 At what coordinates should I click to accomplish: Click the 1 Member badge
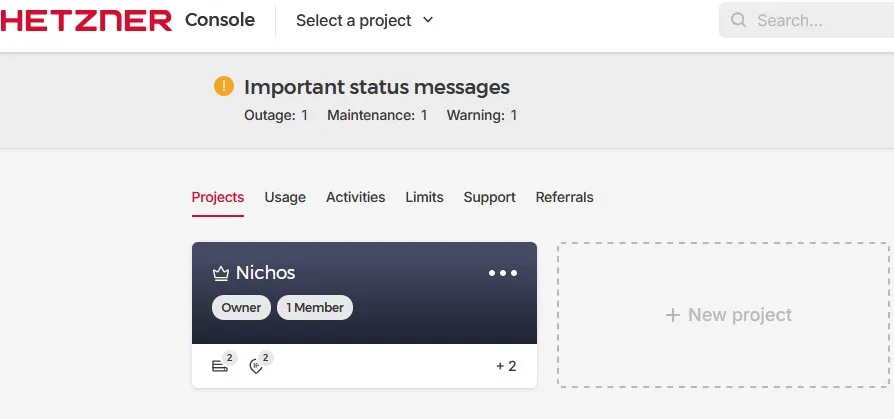315,308
